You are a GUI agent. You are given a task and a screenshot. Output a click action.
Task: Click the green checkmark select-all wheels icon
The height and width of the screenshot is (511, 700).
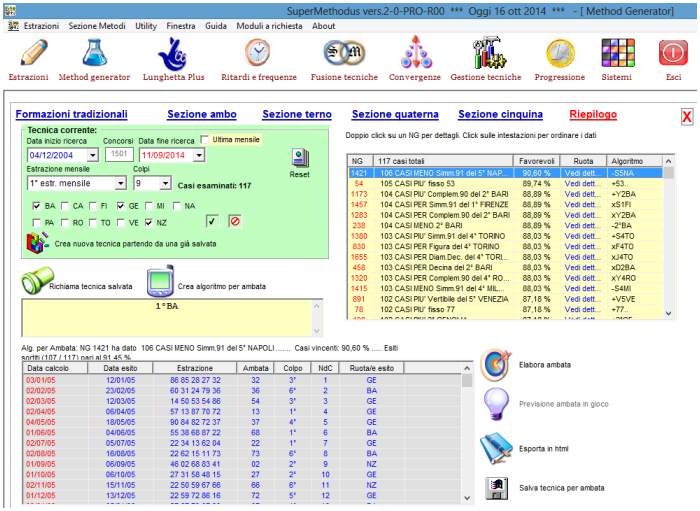pyautogui.click(x=212, y=221)
